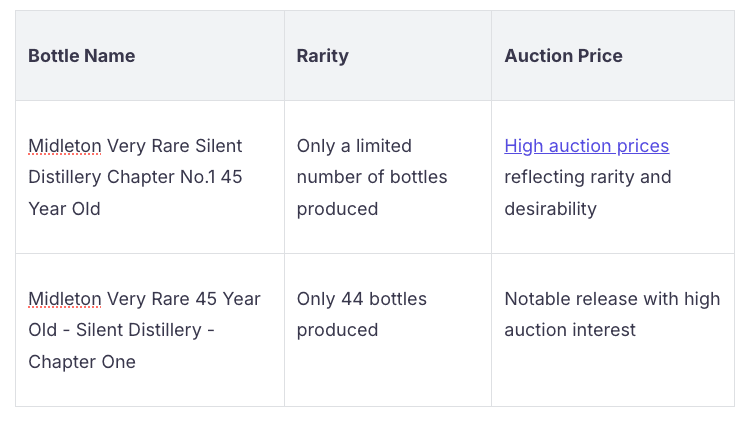Screen dimensions: 744x424
Task: Click the "Bottle Name" column header
Action: coord(81,56)
